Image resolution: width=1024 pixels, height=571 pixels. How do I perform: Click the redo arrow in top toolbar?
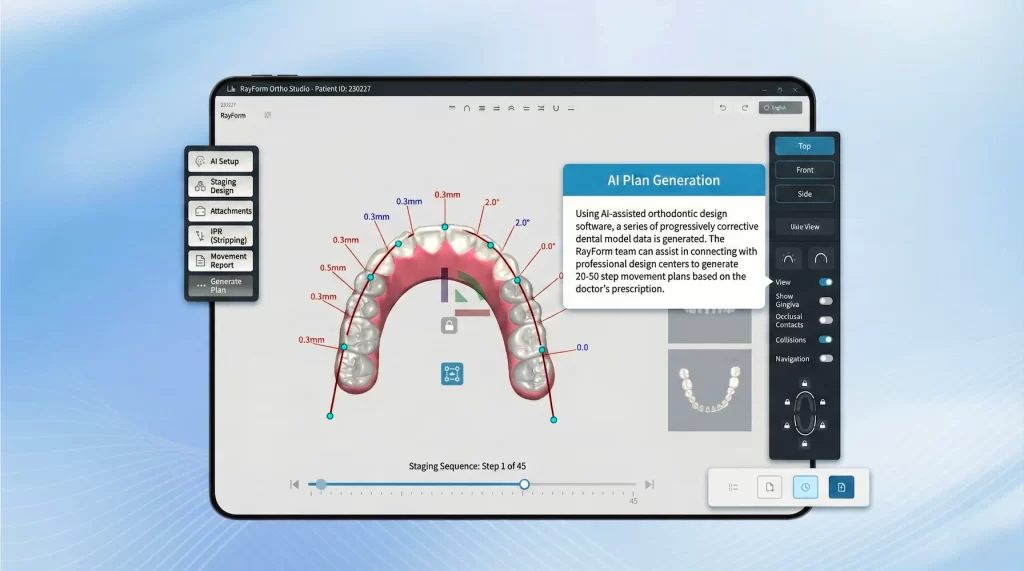pyautogui.click(x=744, y=107)
